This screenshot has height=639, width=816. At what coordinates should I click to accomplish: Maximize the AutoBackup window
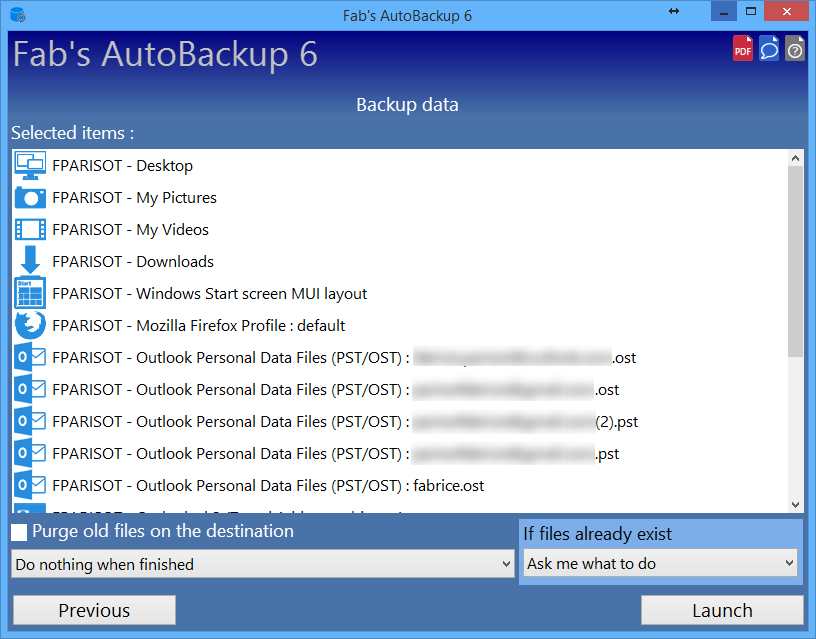[750, 11]
